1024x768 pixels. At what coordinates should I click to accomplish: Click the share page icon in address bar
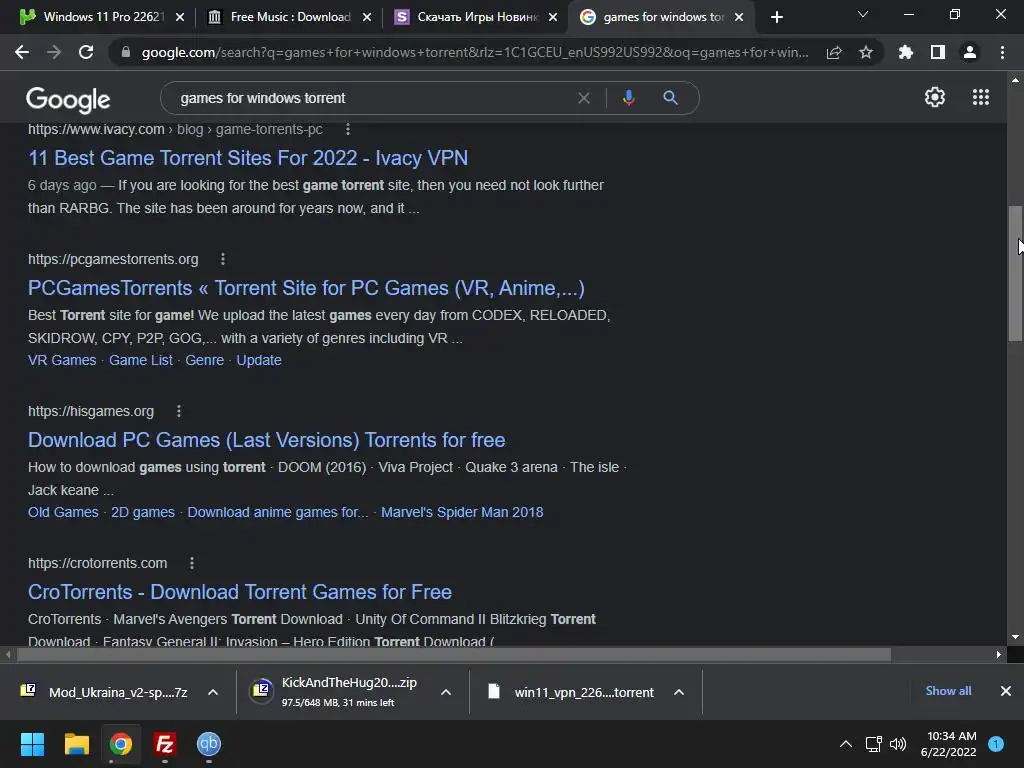[834, 53]
